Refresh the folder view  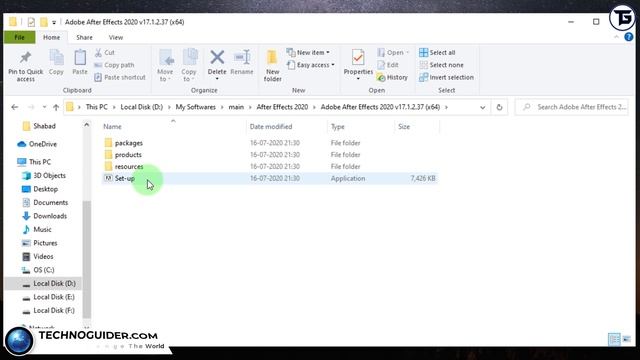pos(499,107)
